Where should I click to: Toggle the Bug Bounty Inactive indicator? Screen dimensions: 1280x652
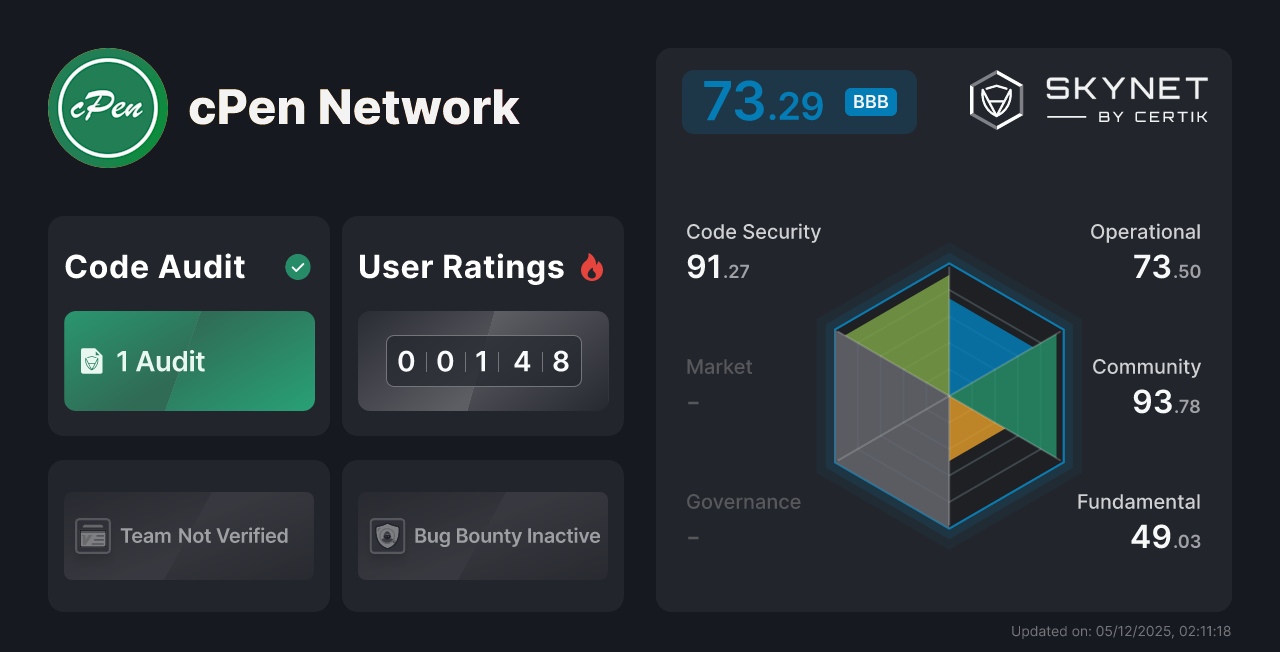click(482, 536)
